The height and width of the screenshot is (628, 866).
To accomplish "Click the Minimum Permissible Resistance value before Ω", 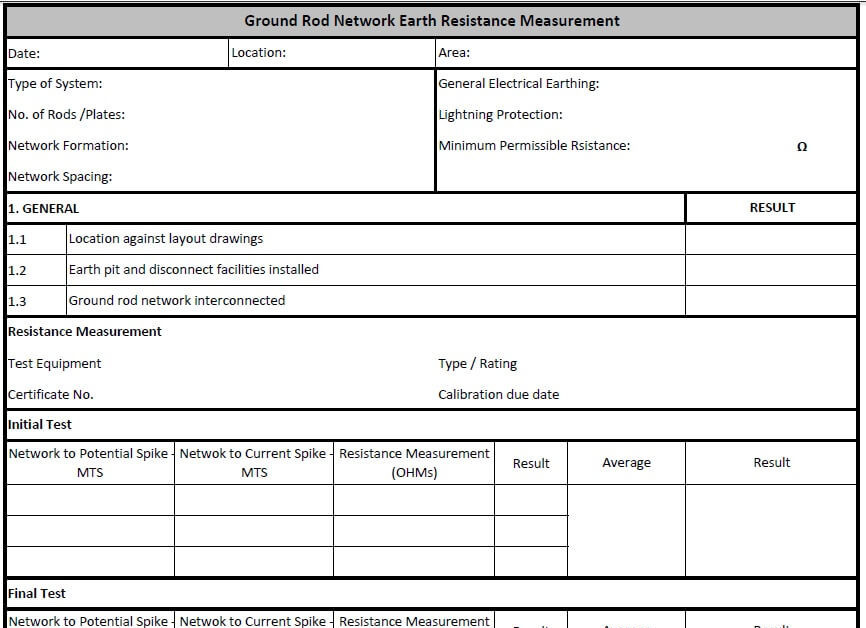I will 740,145.
